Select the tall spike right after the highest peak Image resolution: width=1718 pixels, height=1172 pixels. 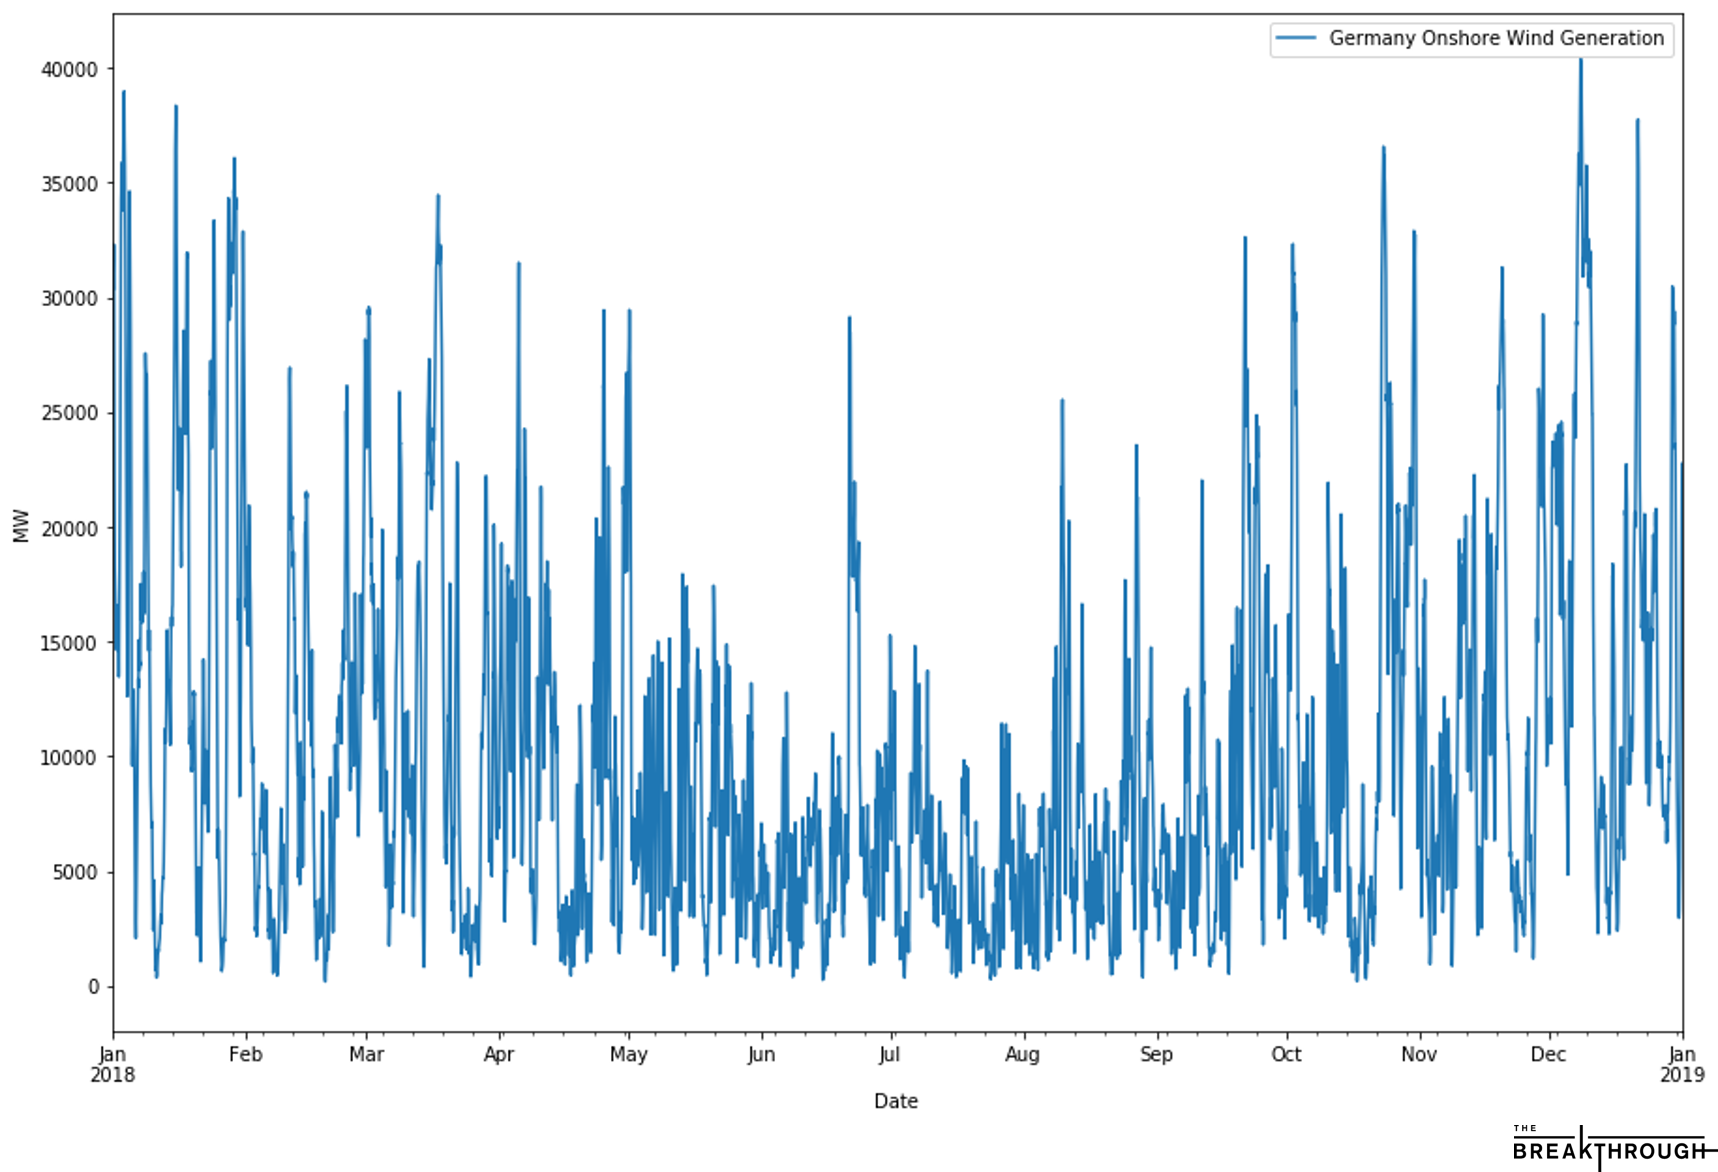[1637, 121]
